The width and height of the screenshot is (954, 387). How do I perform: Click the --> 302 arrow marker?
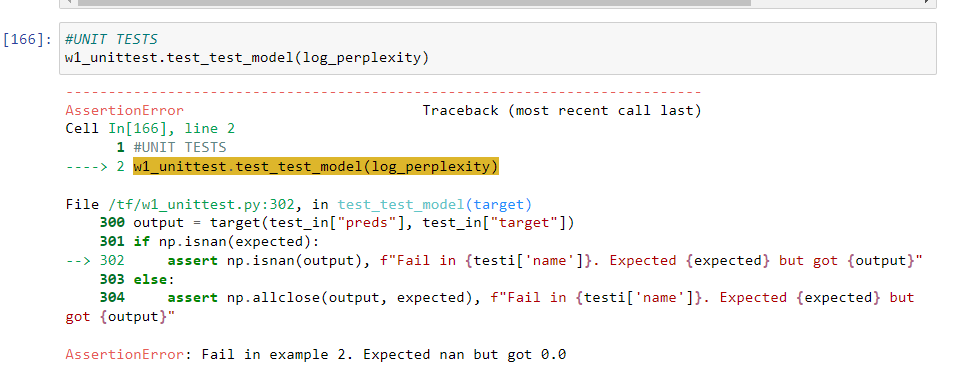pyautogui.click(x=94, y=260)
